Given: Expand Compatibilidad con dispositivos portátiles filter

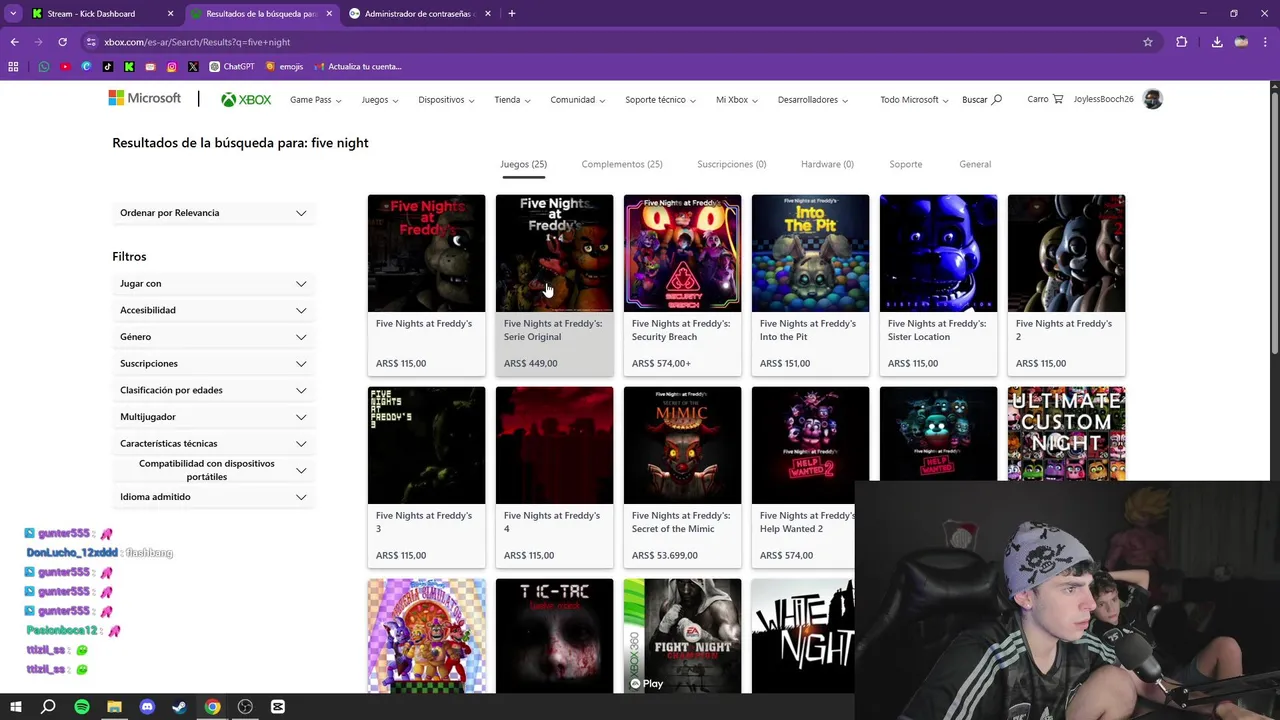Looking at the screenshot, I should tap(213, 470).
